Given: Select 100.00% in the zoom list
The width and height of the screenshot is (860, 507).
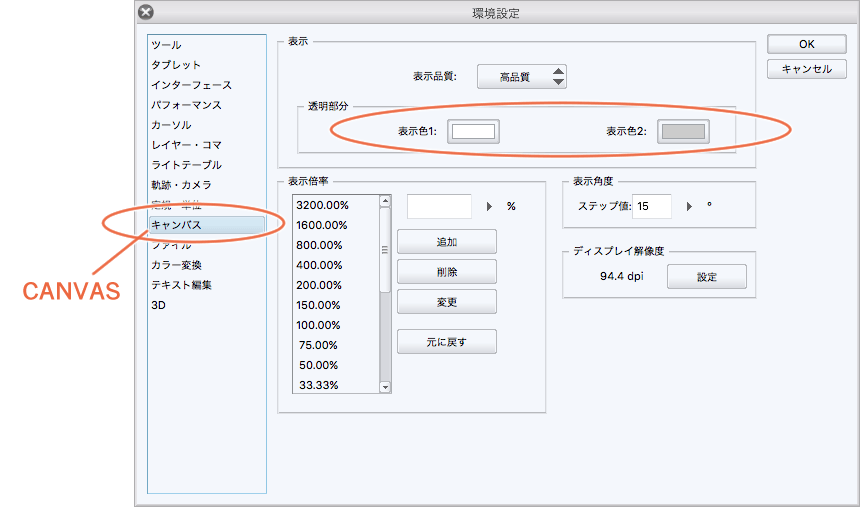Looking at the screenshot, I should click(319, 325).
